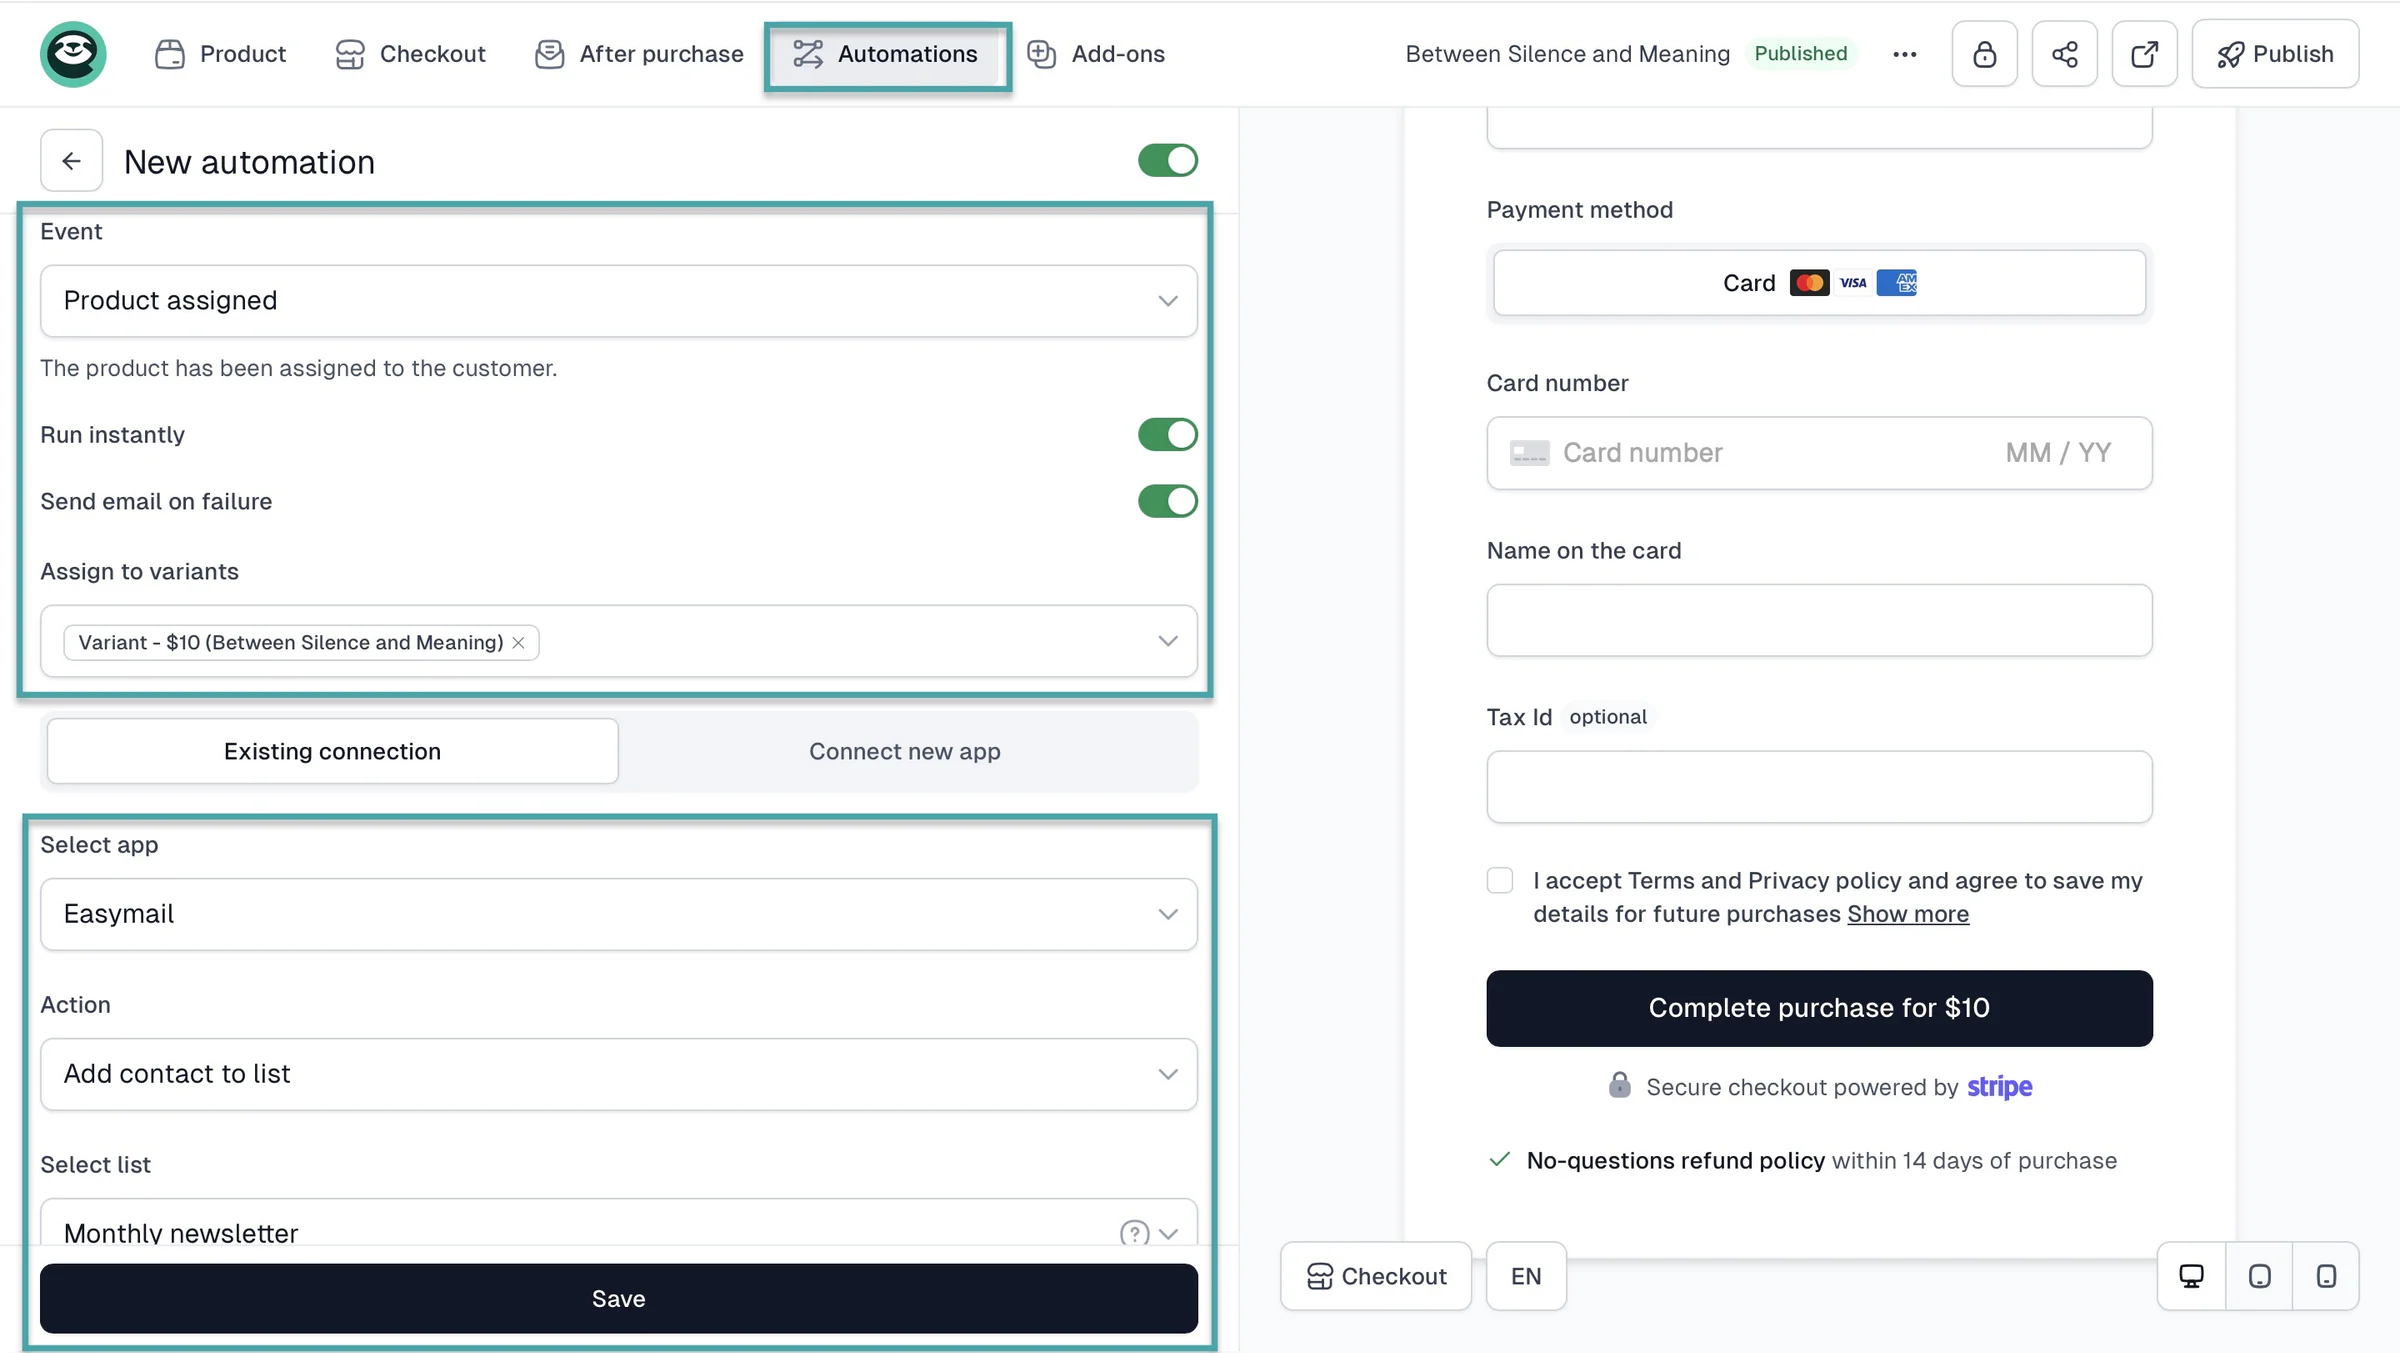Image resolution: width=2400 pixels, height=1353 pixels.
Task: Click the share icon button
Action: pos(2065,54)
